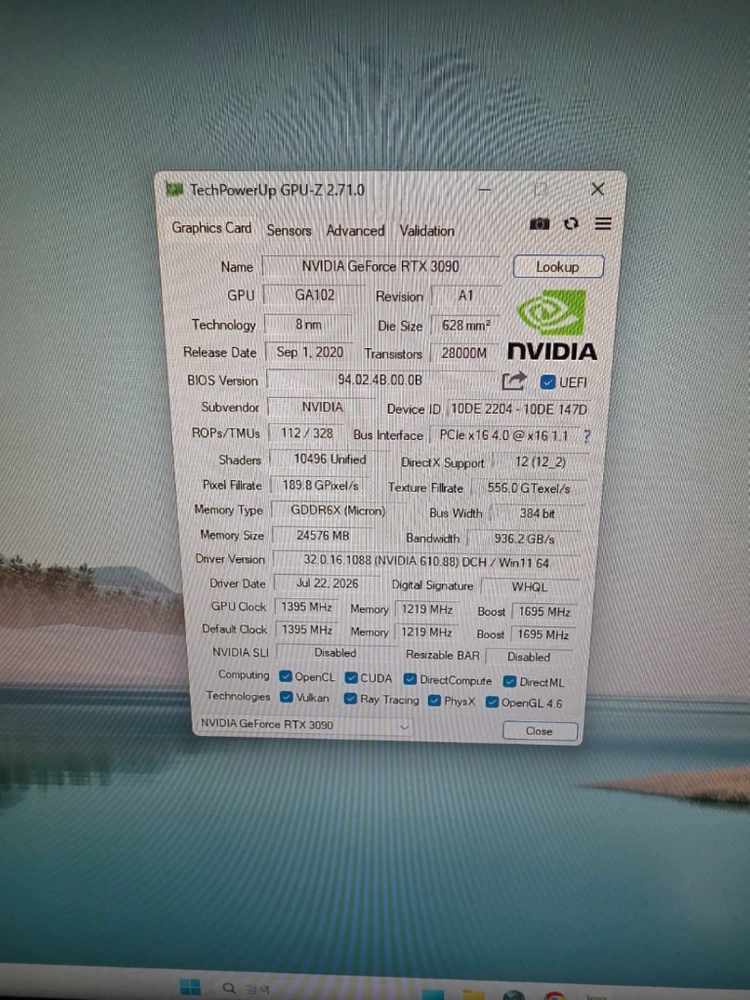Click the BIOS export share icon
Viewport: 750px width, 1000px height.
tap(513, 381)
